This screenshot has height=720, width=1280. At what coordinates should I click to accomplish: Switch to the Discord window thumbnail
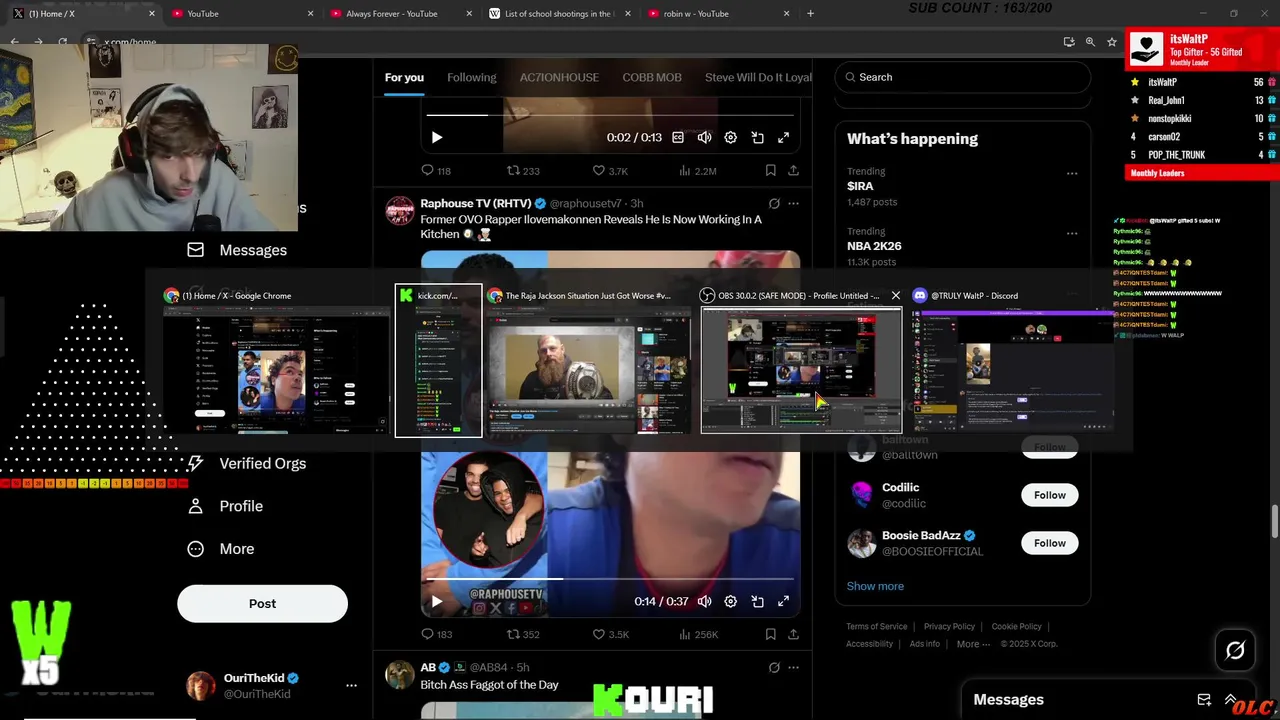point(1013,369)
